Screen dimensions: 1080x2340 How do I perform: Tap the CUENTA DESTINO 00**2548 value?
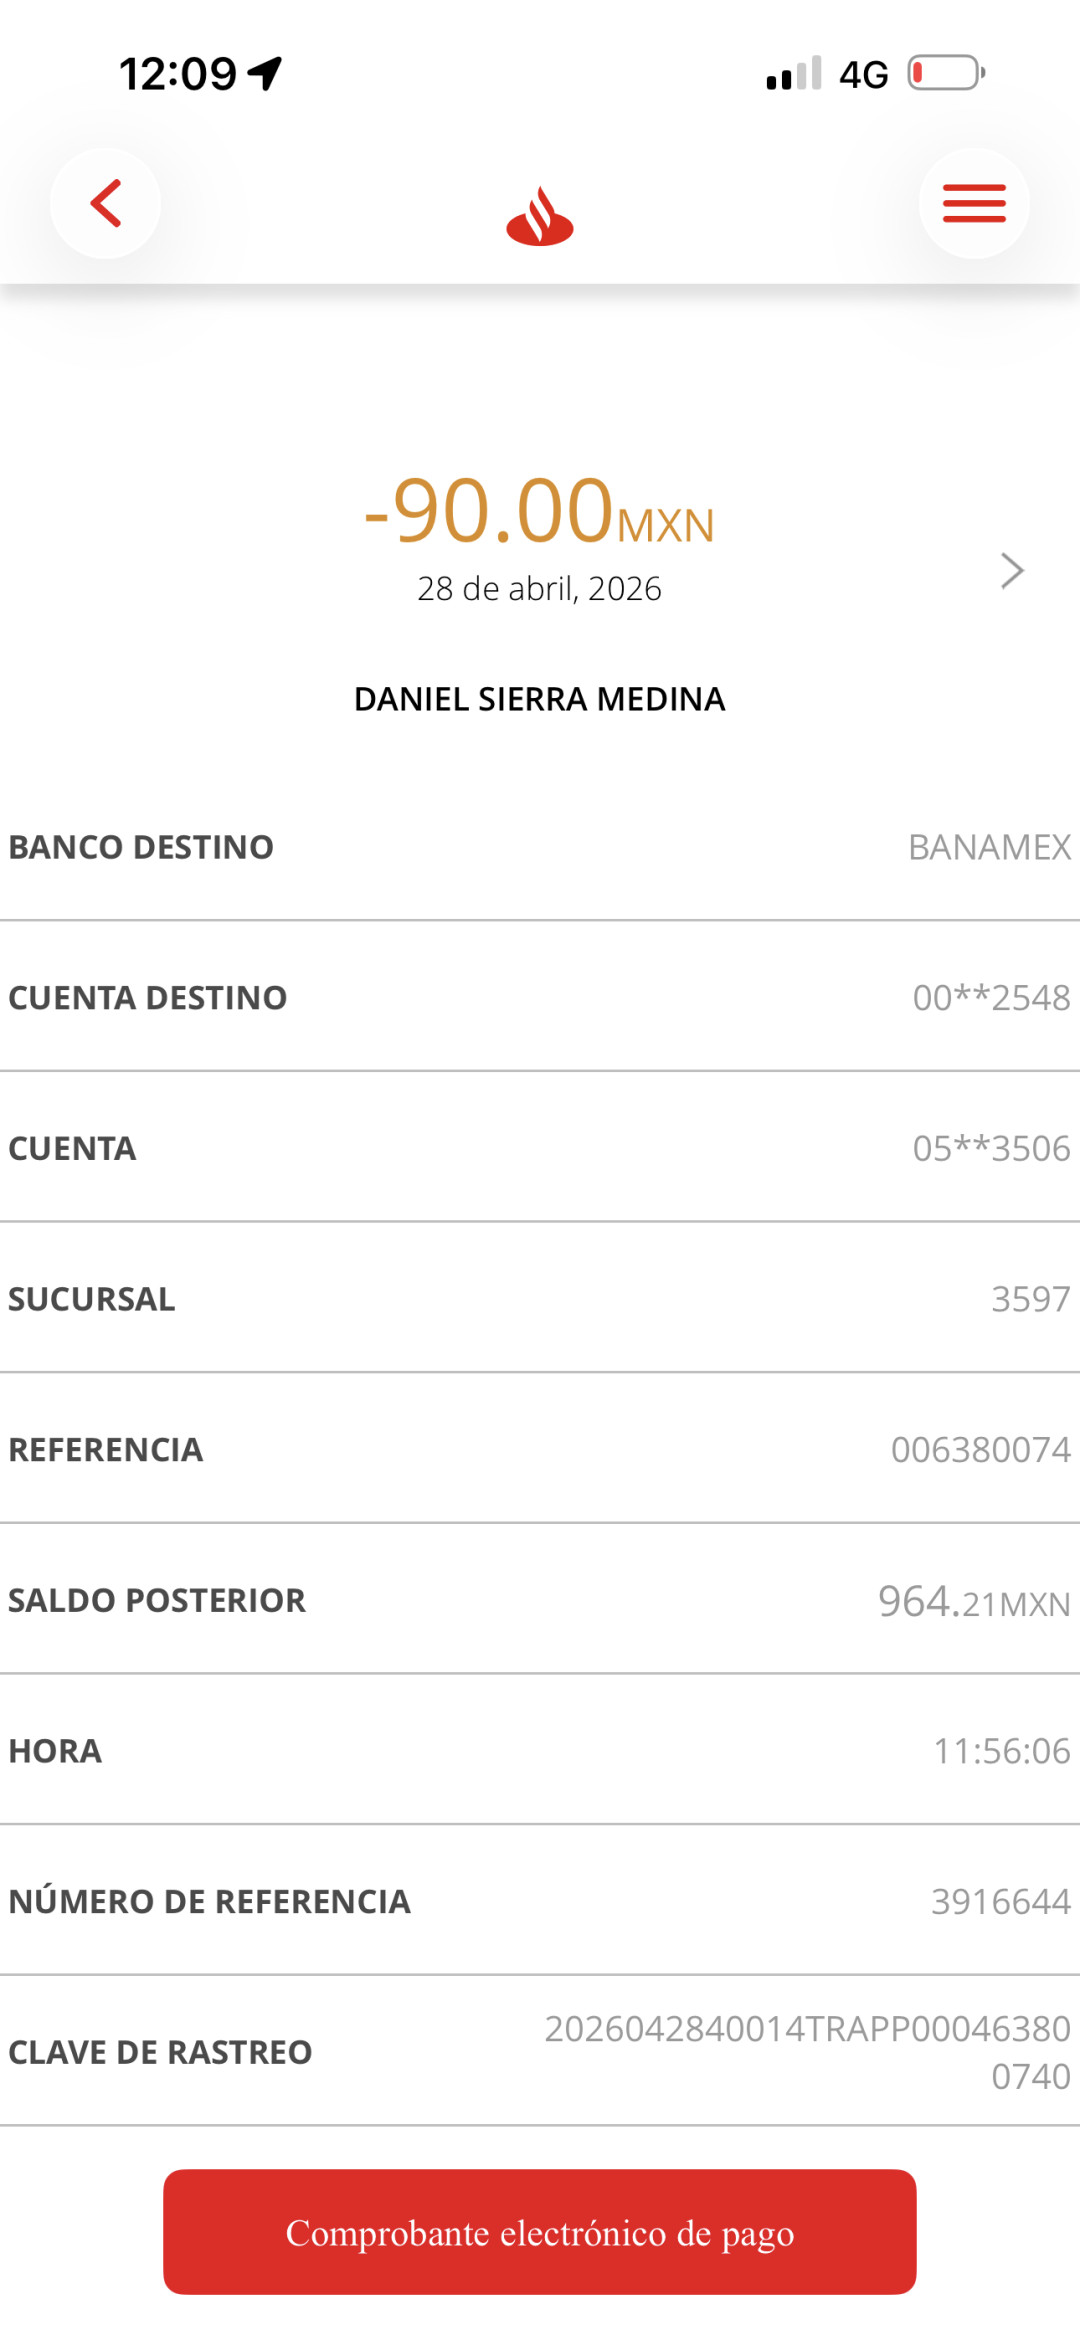(991, 997)
